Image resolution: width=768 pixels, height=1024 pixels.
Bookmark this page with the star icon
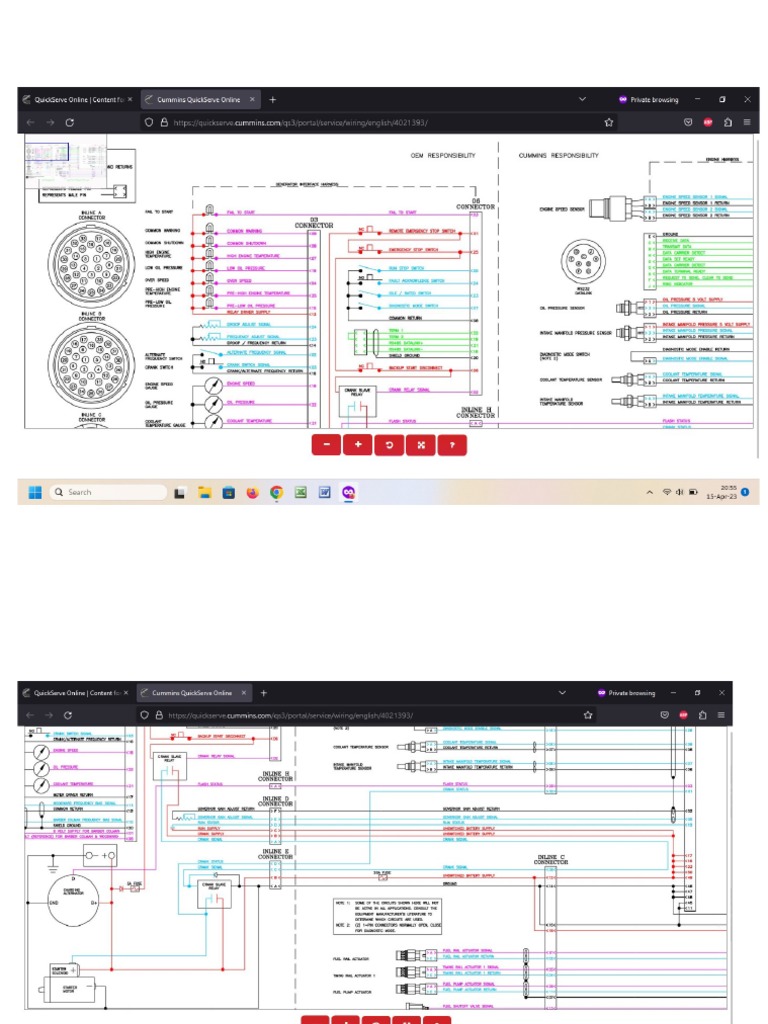[x=608, y=122]
